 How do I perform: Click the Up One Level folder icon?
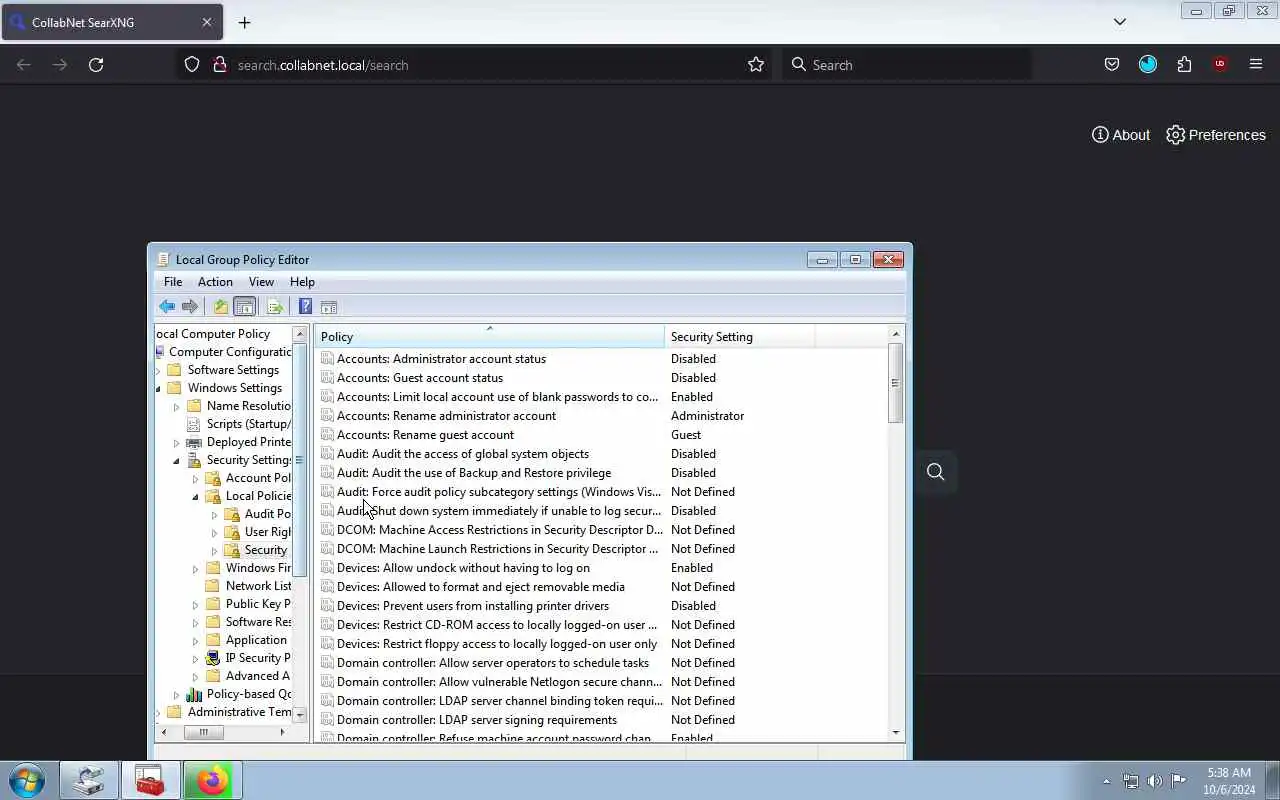coord(221,307)
